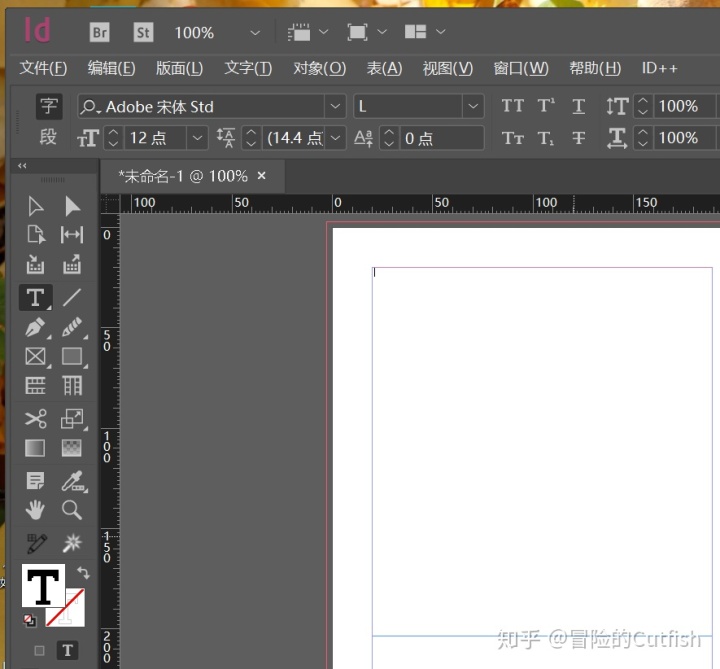Image resolution: width=720 pixels, height=669 pixels.
Task: Open Adobe Stock via St icon
Action: (143, 32)
